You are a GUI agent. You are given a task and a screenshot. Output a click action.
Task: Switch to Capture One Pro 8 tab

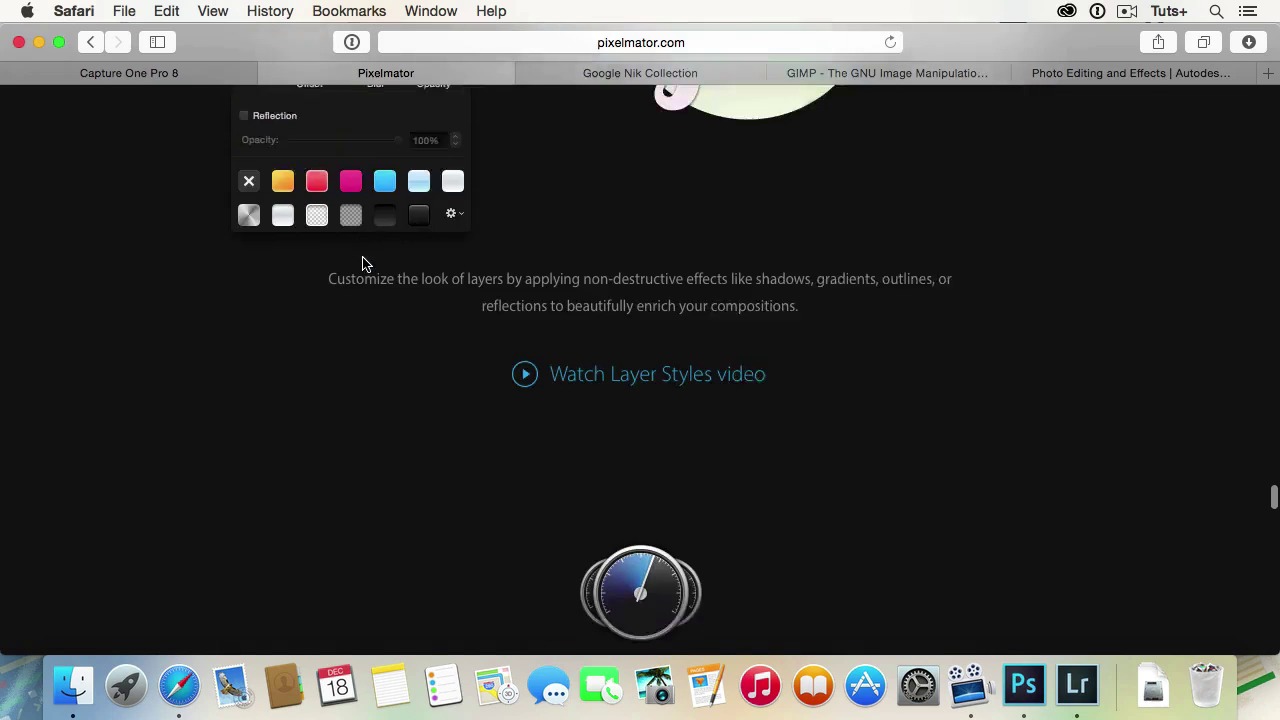pos(129,73)
